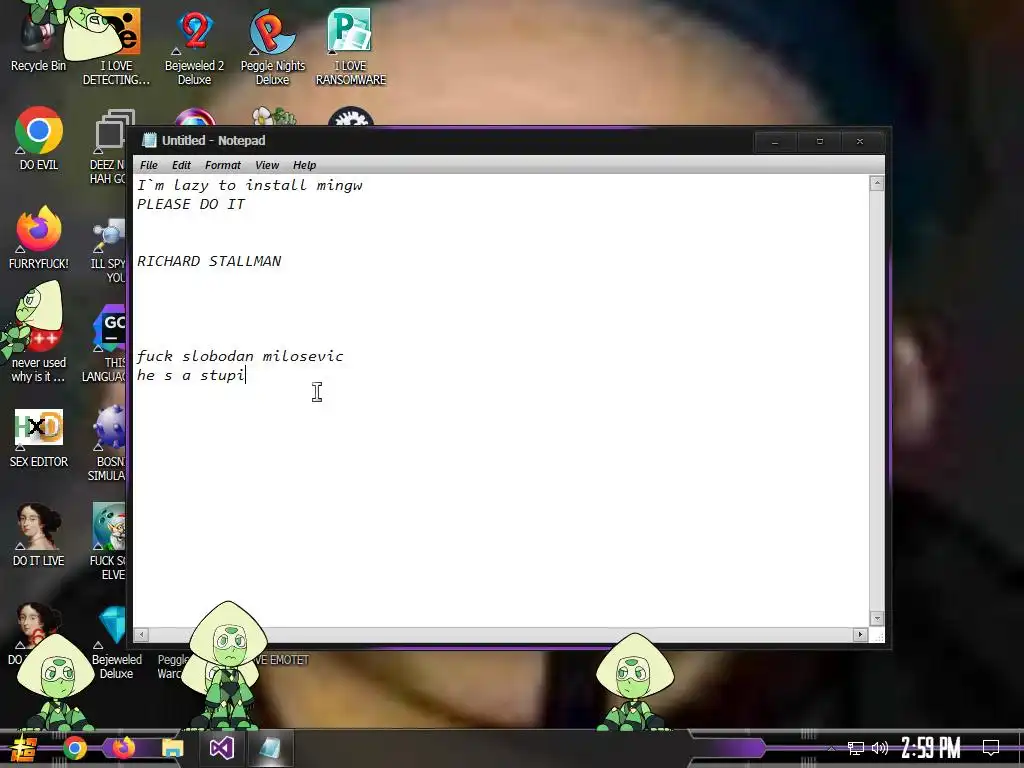The height and width of the screenshot is (768, 1024).
Task: Select the ILL SPY YOU desktop icon
Action: (108, 251)
